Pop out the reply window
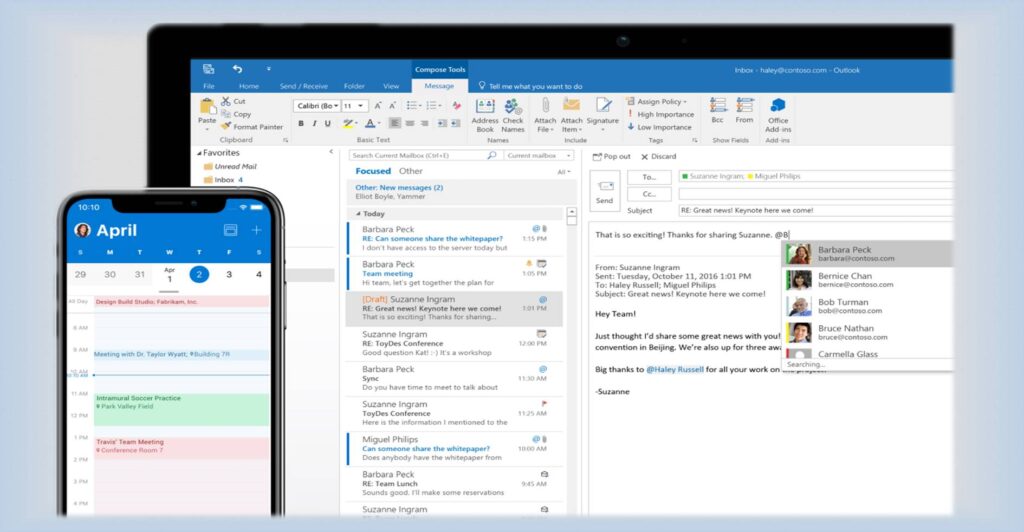1024x532 pixels. [611, 157]
